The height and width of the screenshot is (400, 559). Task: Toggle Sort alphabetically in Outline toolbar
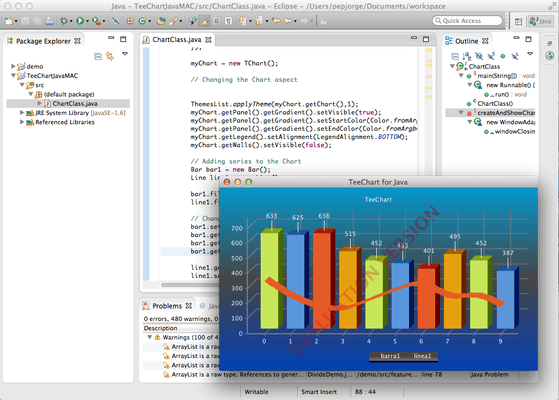pyautogui.click(x=467, y=56)
